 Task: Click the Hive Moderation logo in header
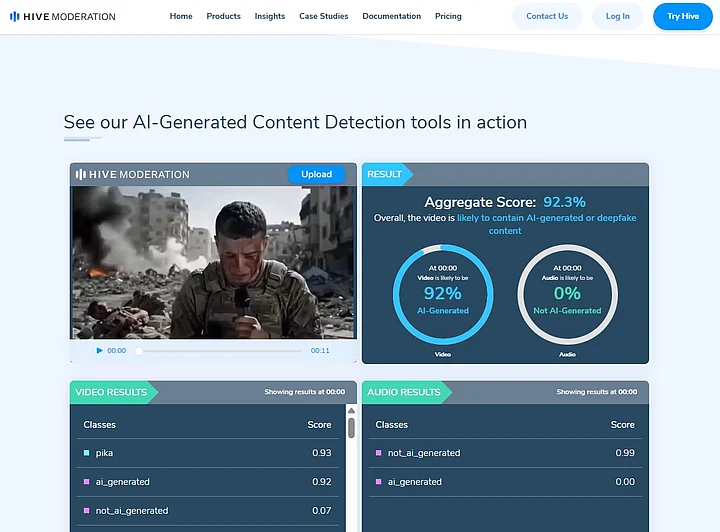pos(63,17)
